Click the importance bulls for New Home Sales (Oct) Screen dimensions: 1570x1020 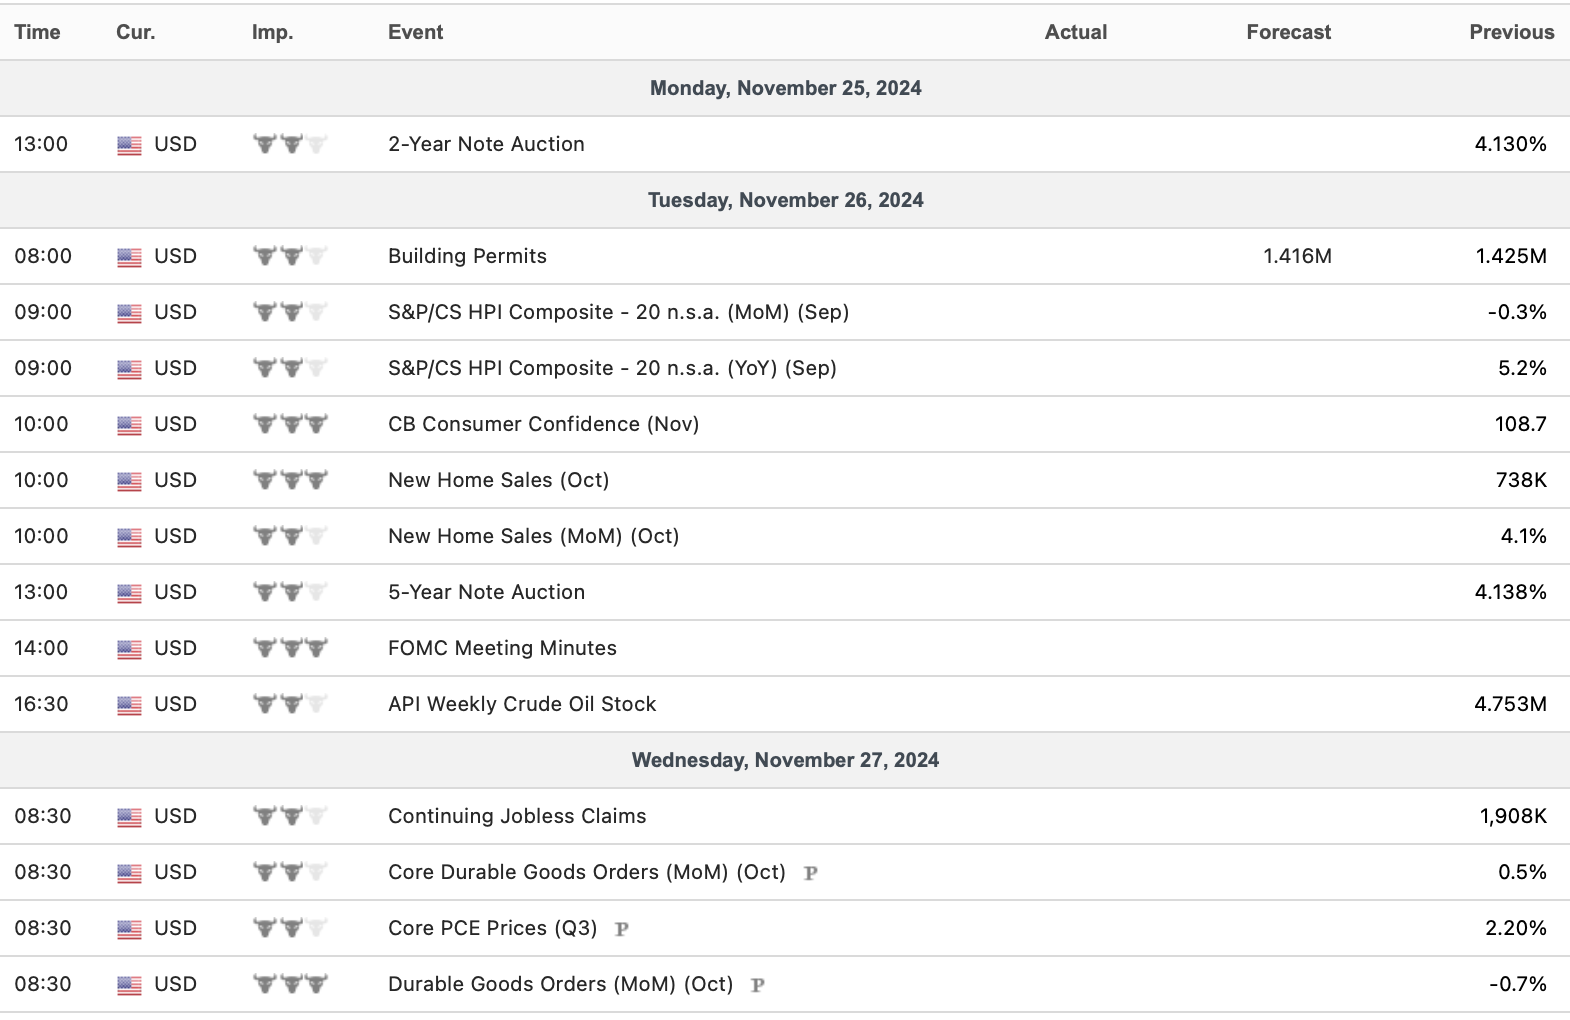(290, 480)
